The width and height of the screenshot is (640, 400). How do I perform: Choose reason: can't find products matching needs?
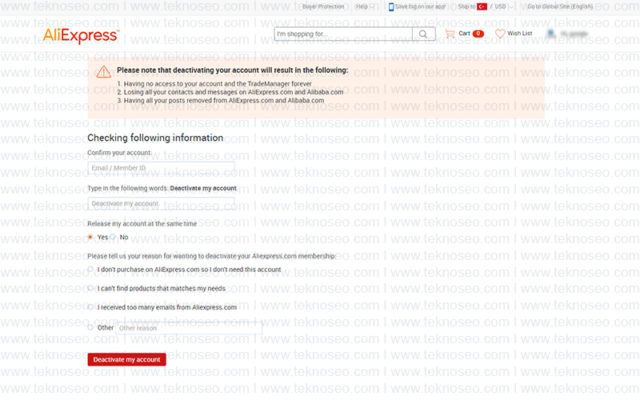coord(91,288)
